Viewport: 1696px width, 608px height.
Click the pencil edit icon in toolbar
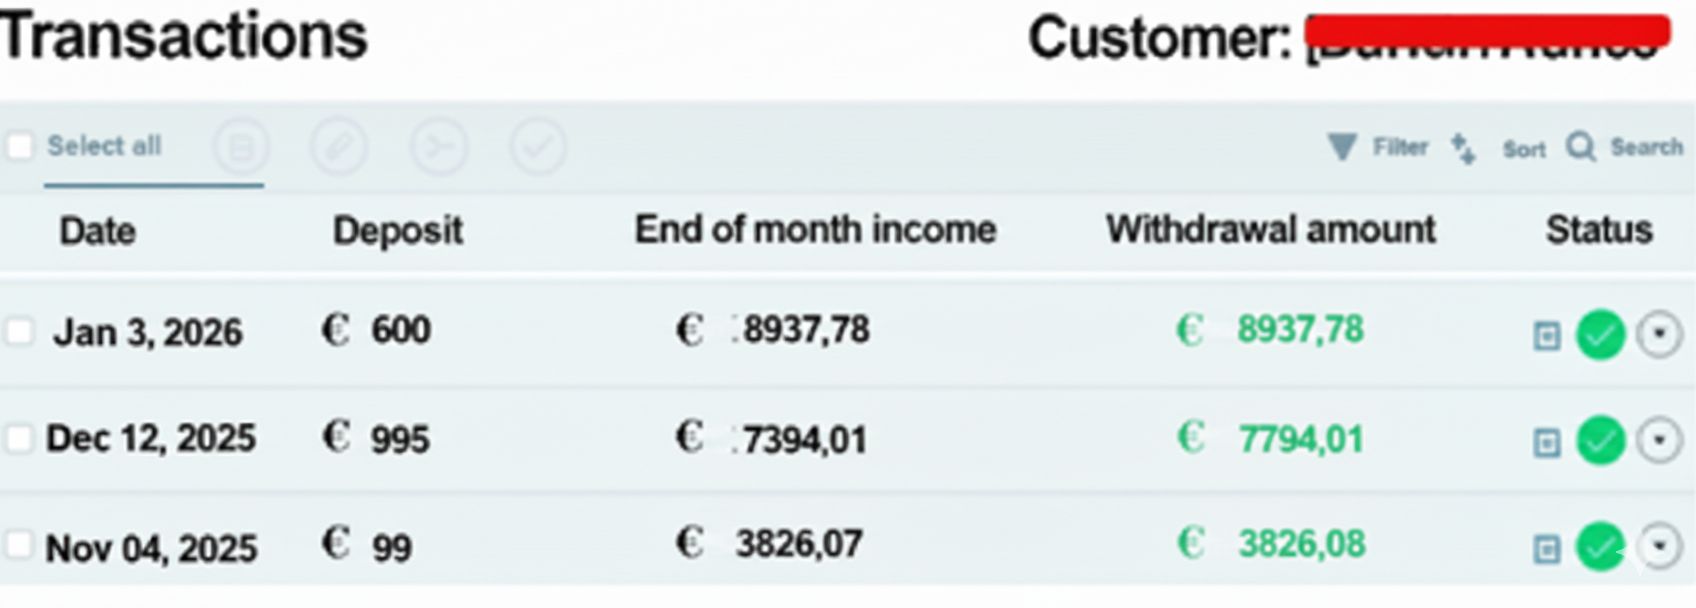point(339,148)
